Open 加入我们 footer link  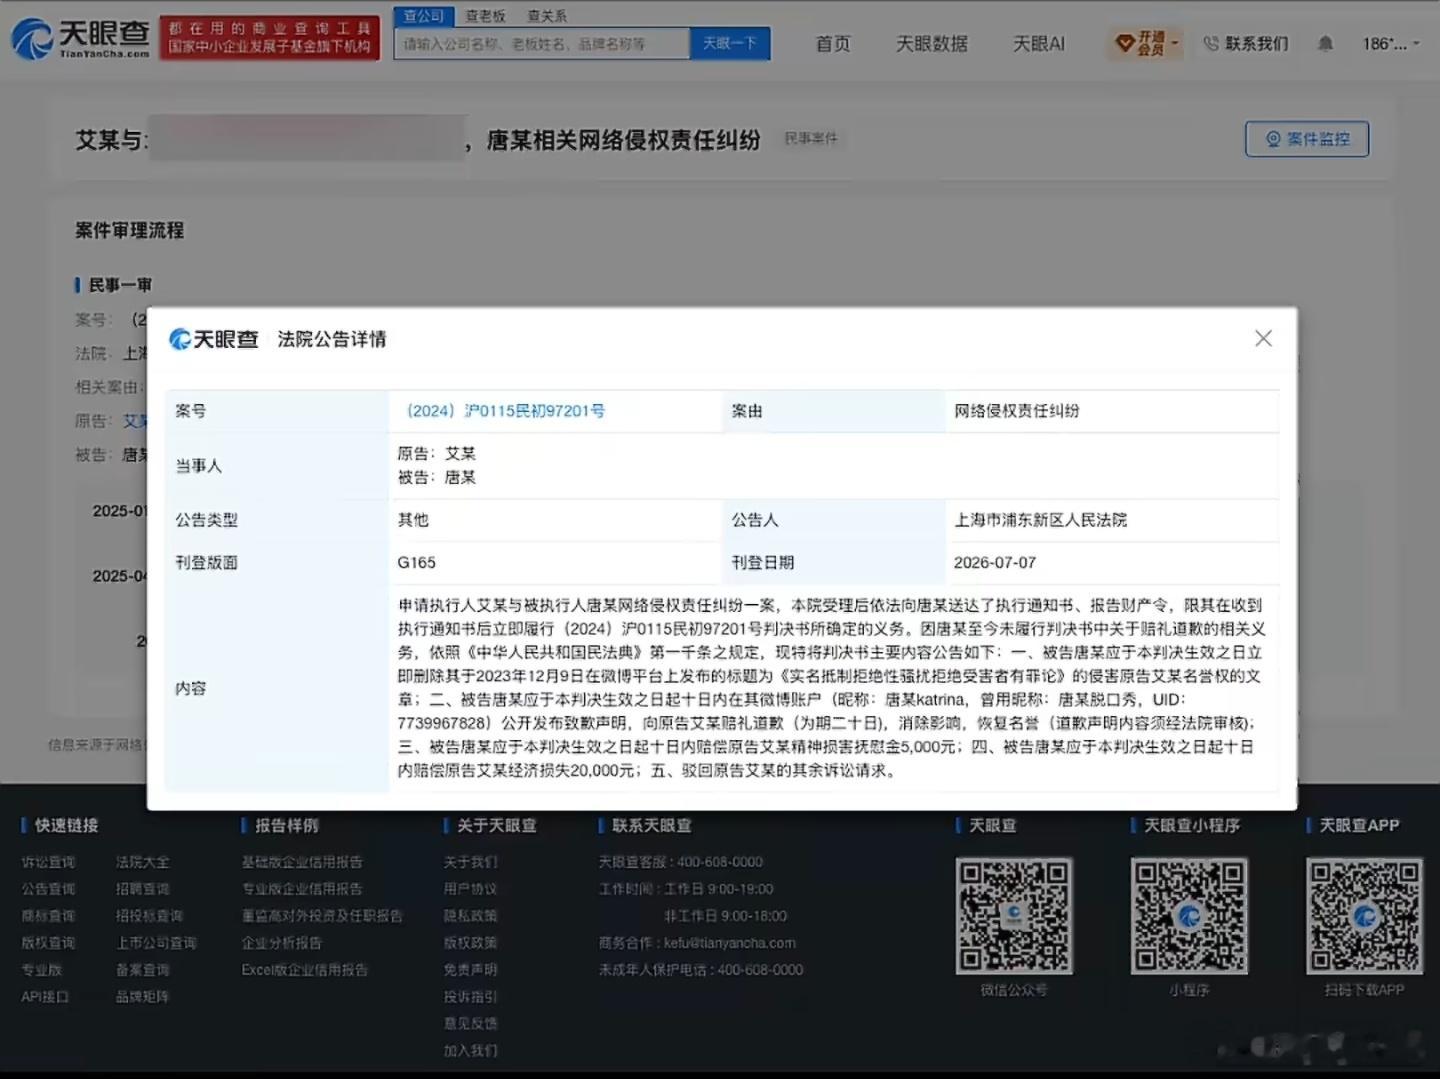pyautogui.click(x=470, y=1051)
